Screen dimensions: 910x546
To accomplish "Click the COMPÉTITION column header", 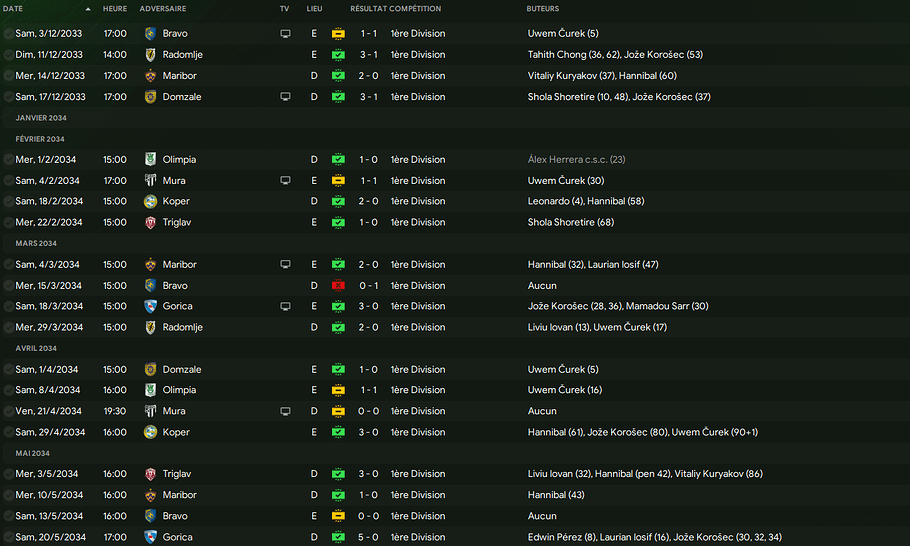I will (x=417, y=9).
